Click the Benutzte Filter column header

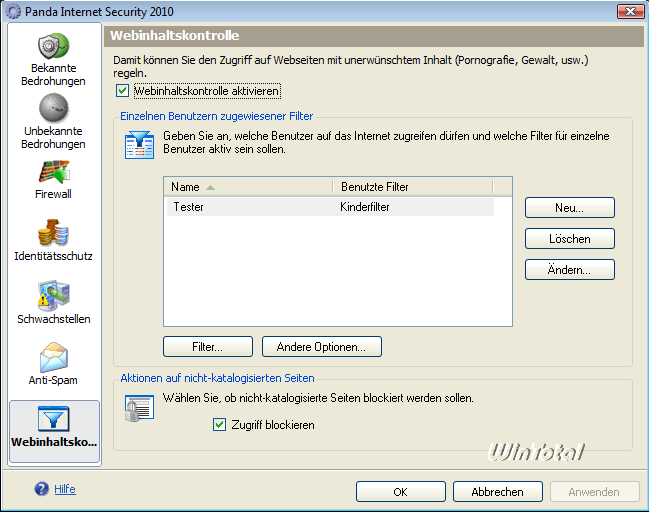(413, 187)
